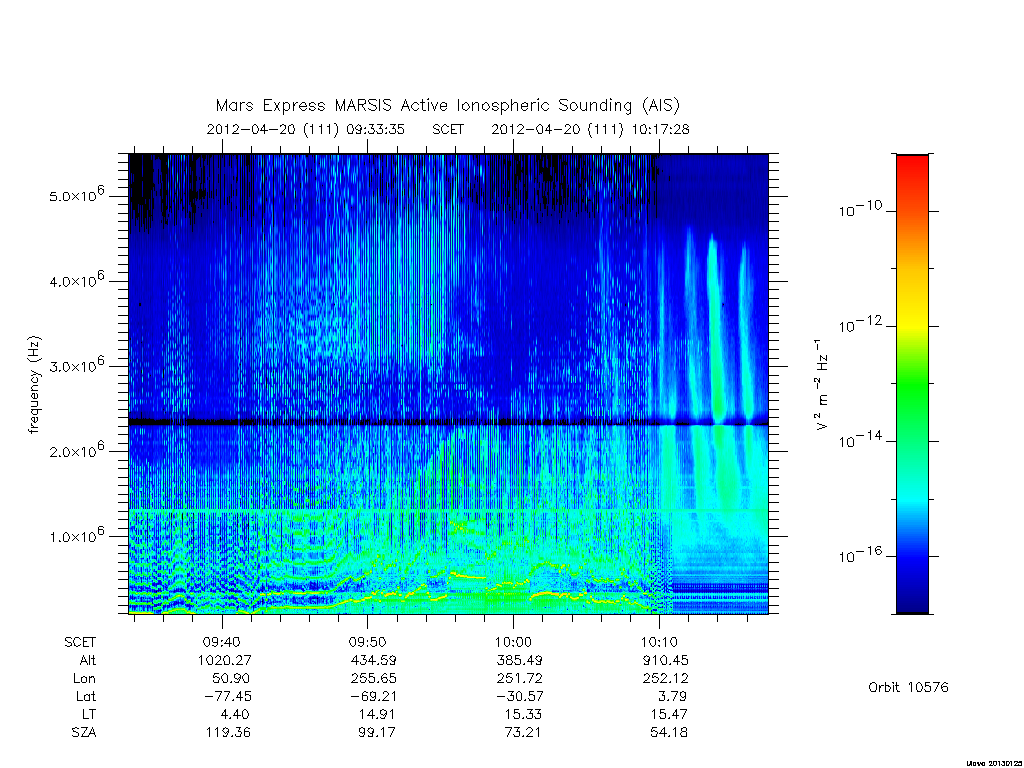1024x768 pixels.
Task: Click the local time value '14.91'
Action: (x=377, y=714)
